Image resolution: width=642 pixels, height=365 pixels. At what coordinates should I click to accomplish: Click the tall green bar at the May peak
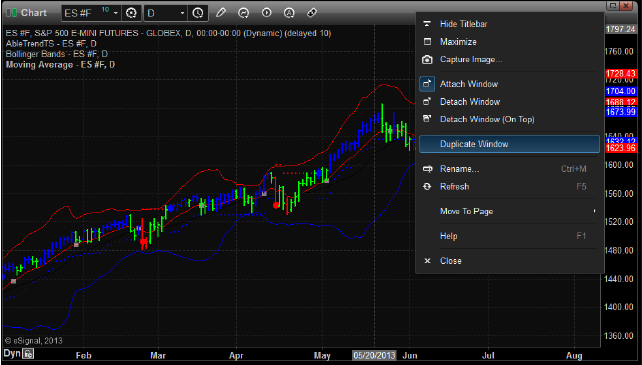pos(382,118)
